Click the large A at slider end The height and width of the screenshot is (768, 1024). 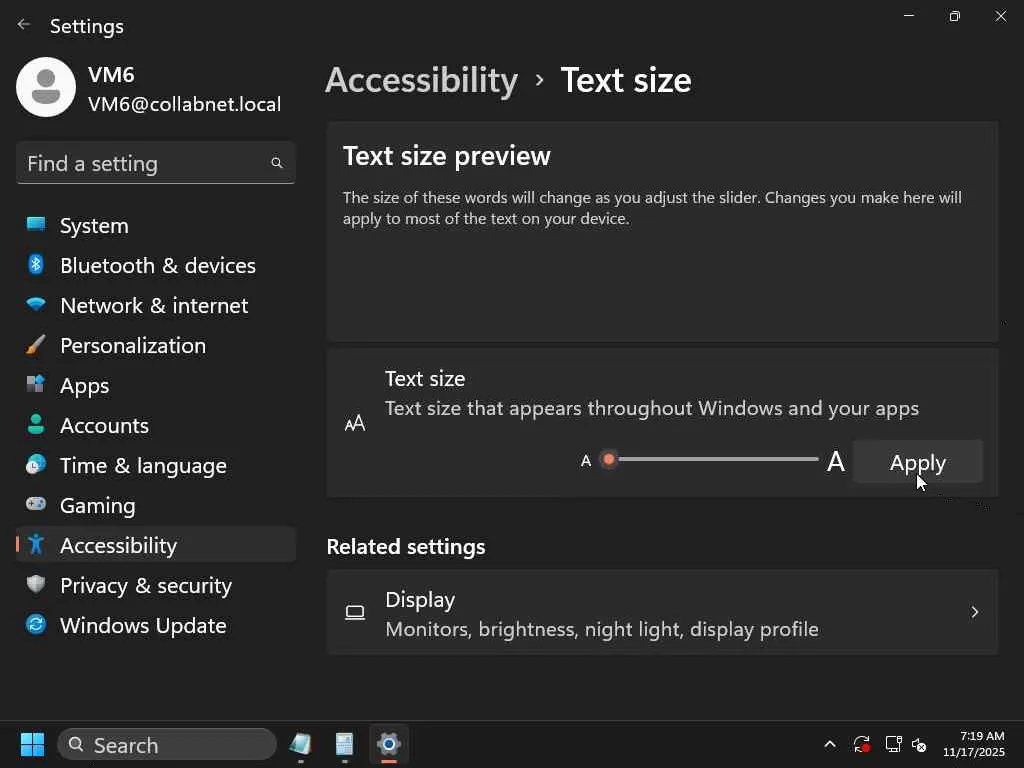click(835, 461)
